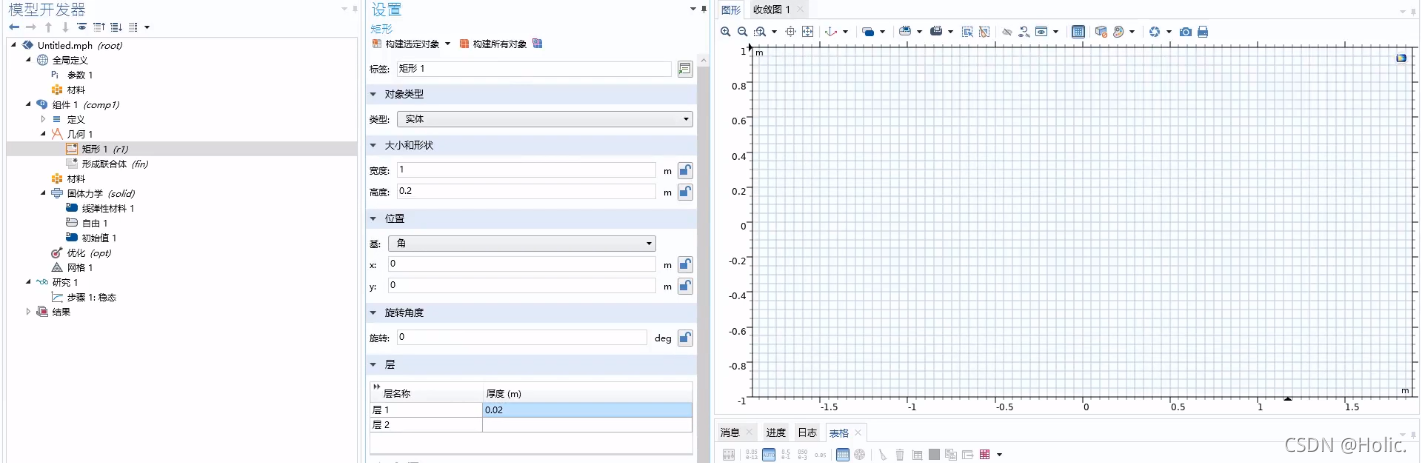1421x463 pixels.
Task: Move node up with the up arrow
Action: pyautogui.click(x=48, y=27)
